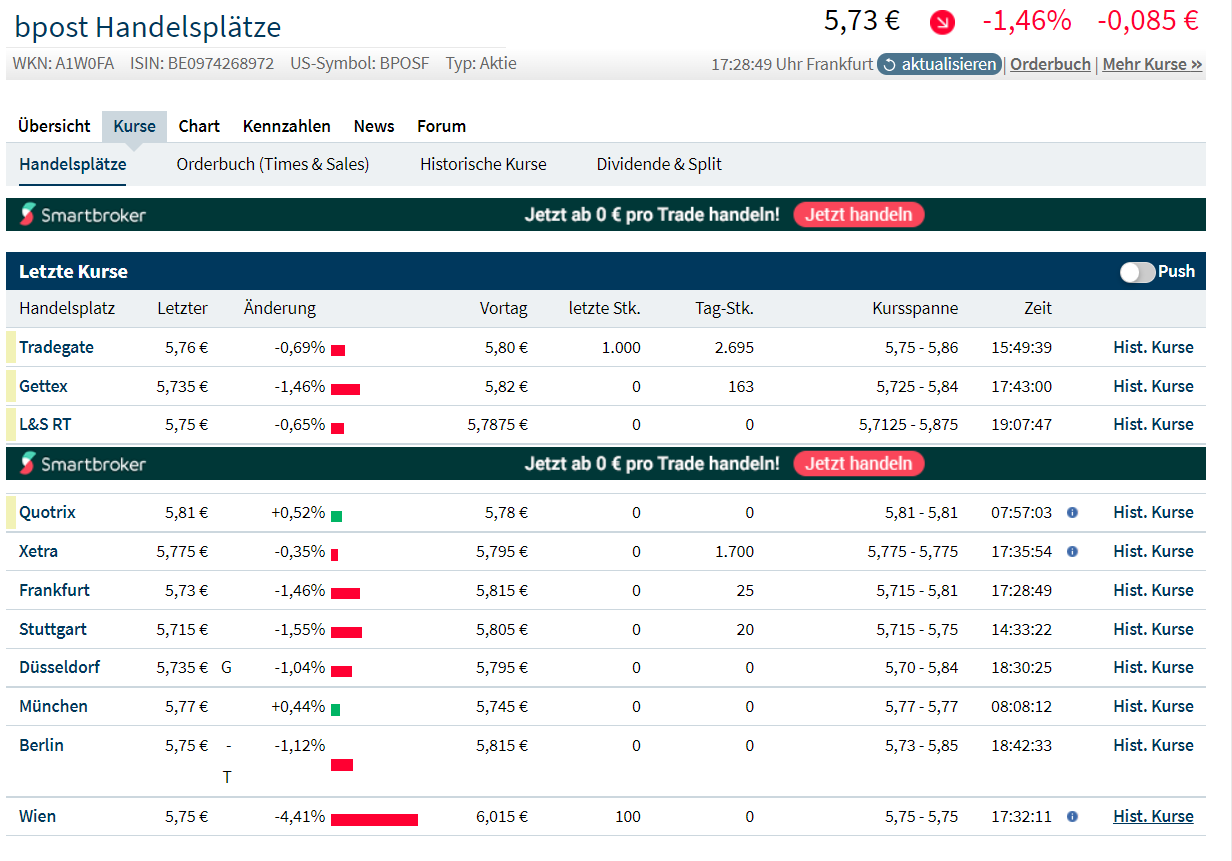
Task: Switch to the Chart tab
Action: click(199, 126)
